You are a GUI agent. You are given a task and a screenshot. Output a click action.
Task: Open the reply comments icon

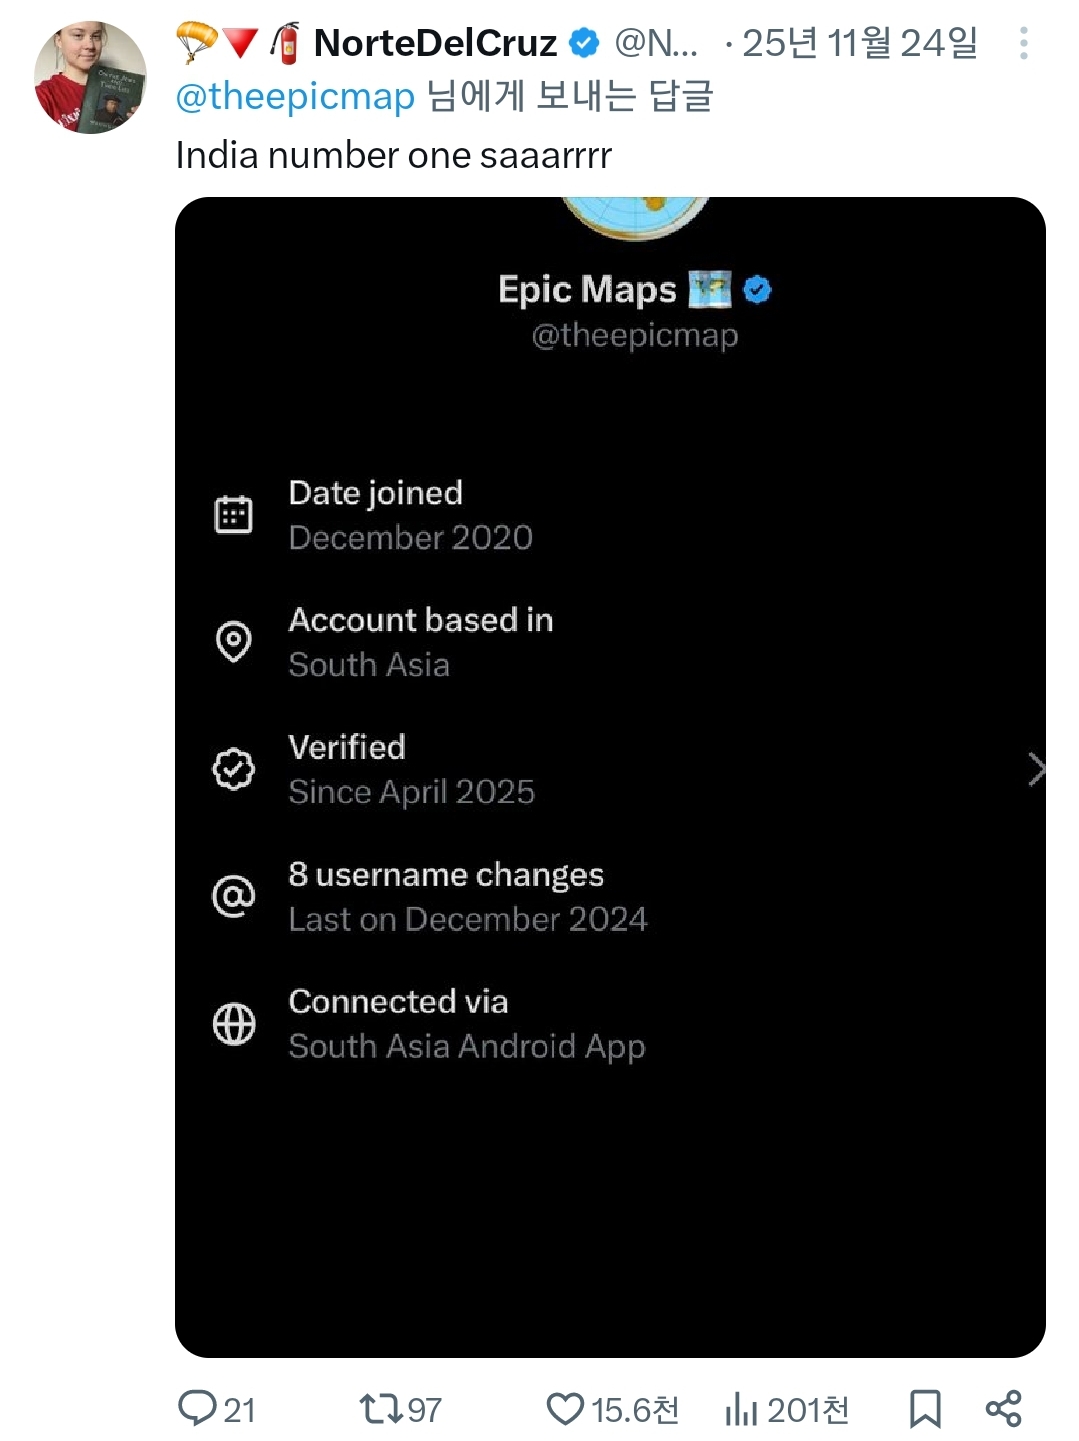tap(197, 1408)
